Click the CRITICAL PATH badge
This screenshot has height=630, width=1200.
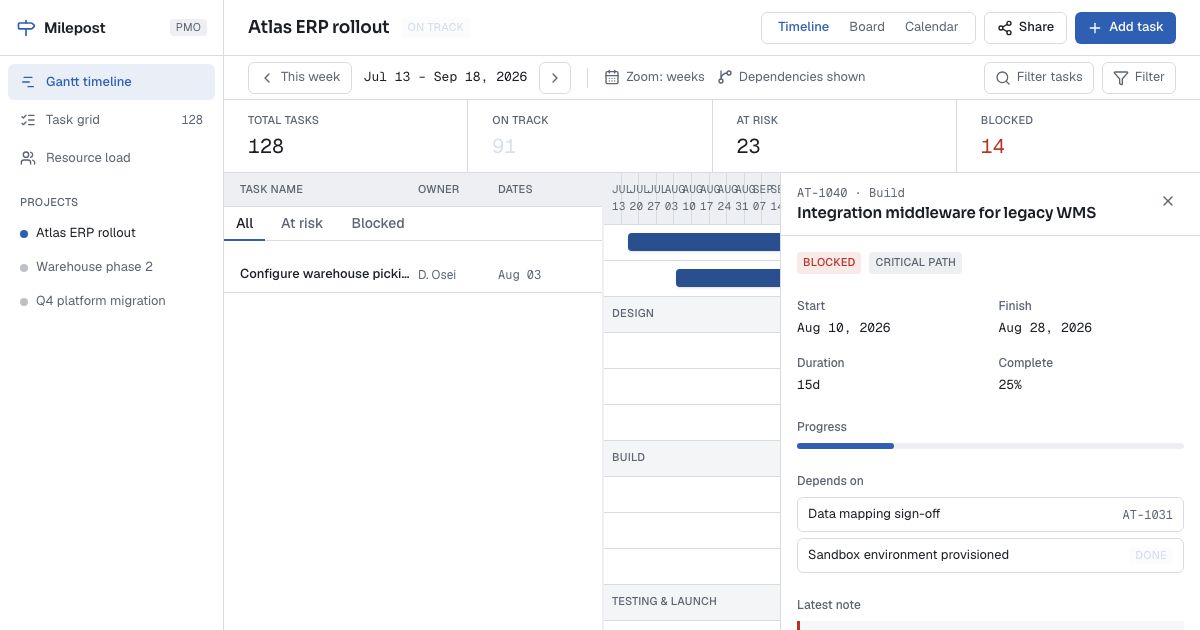coord(915,262)
